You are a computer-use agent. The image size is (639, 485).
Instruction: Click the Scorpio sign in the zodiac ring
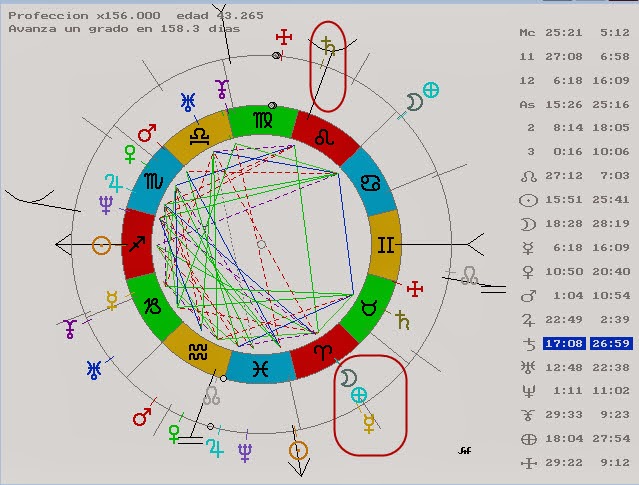153,183
